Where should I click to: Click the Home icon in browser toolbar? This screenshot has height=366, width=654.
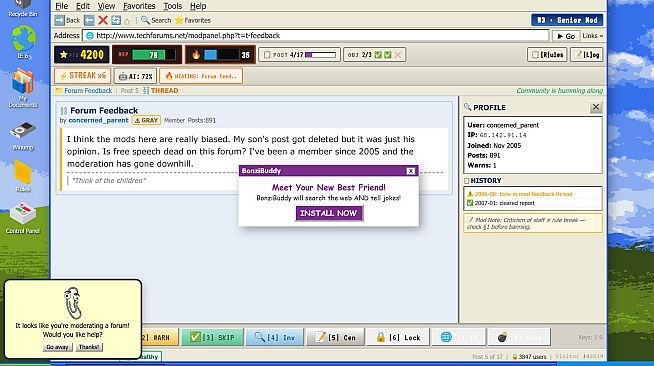pyautogui.click(x=127, y=20)
